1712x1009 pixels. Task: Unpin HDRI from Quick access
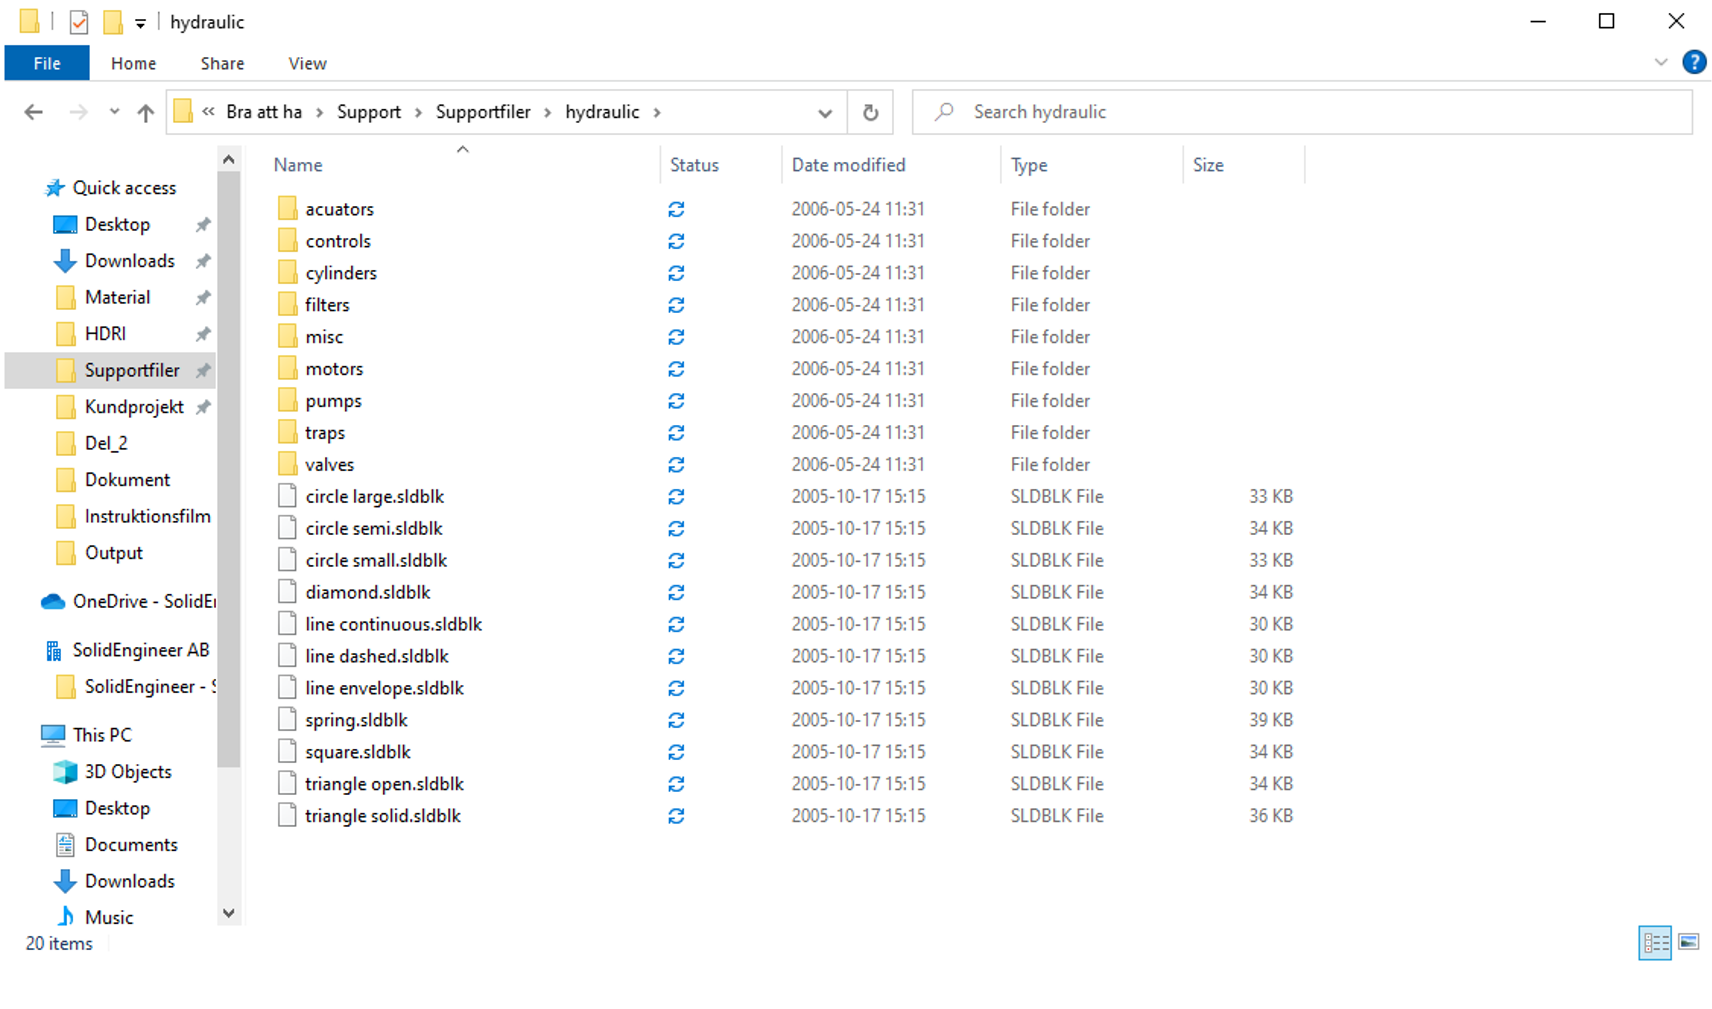pyautogui.click(x=203, y=334)
